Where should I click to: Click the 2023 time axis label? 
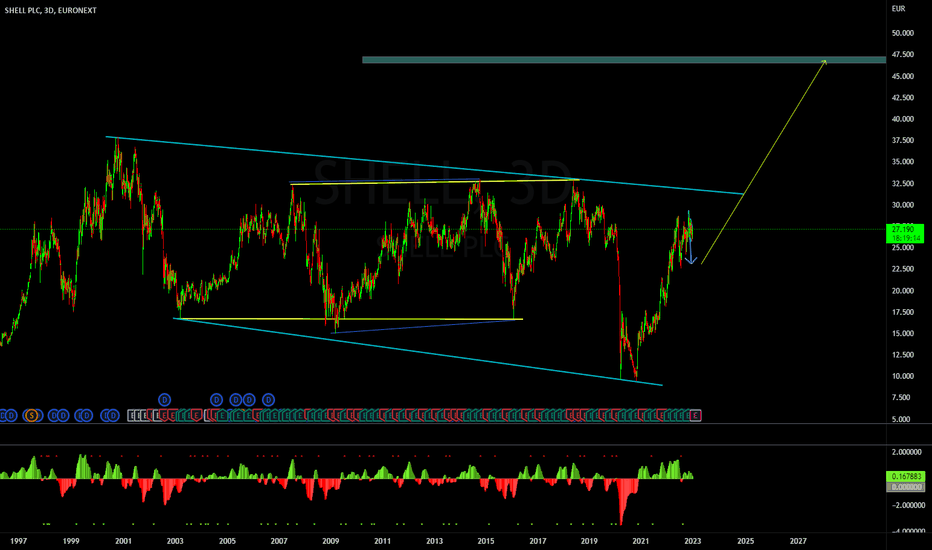point(692,540)
